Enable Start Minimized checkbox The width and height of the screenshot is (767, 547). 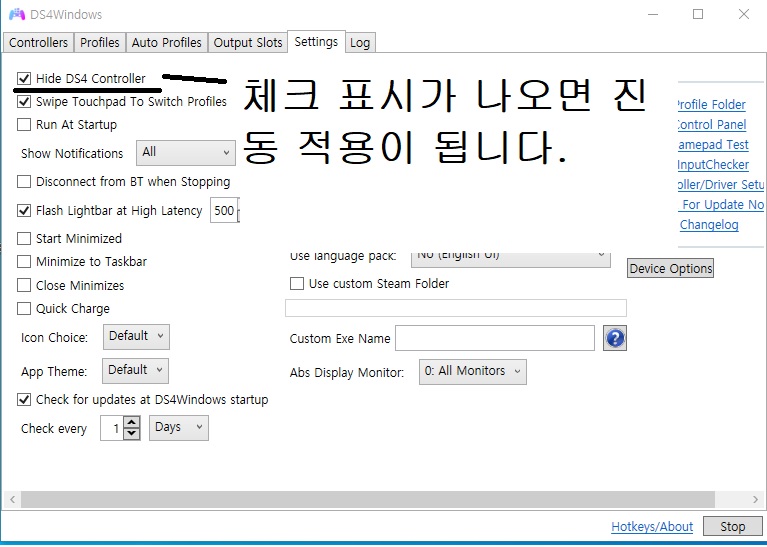[24, 239]
